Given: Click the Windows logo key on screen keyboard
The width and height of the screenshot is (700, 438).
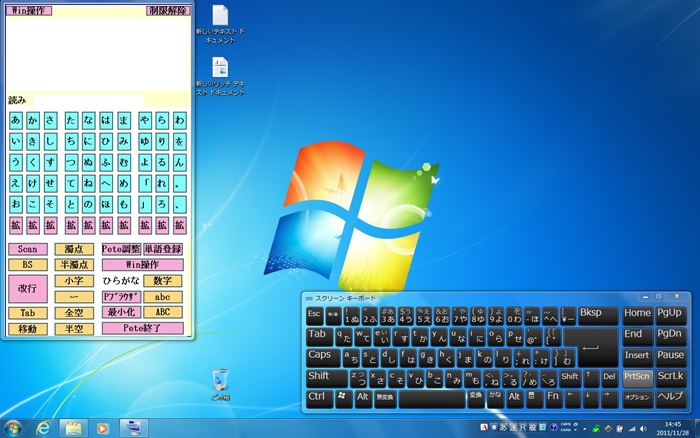Looking at the screenshot, I should (x=343, y=398).
